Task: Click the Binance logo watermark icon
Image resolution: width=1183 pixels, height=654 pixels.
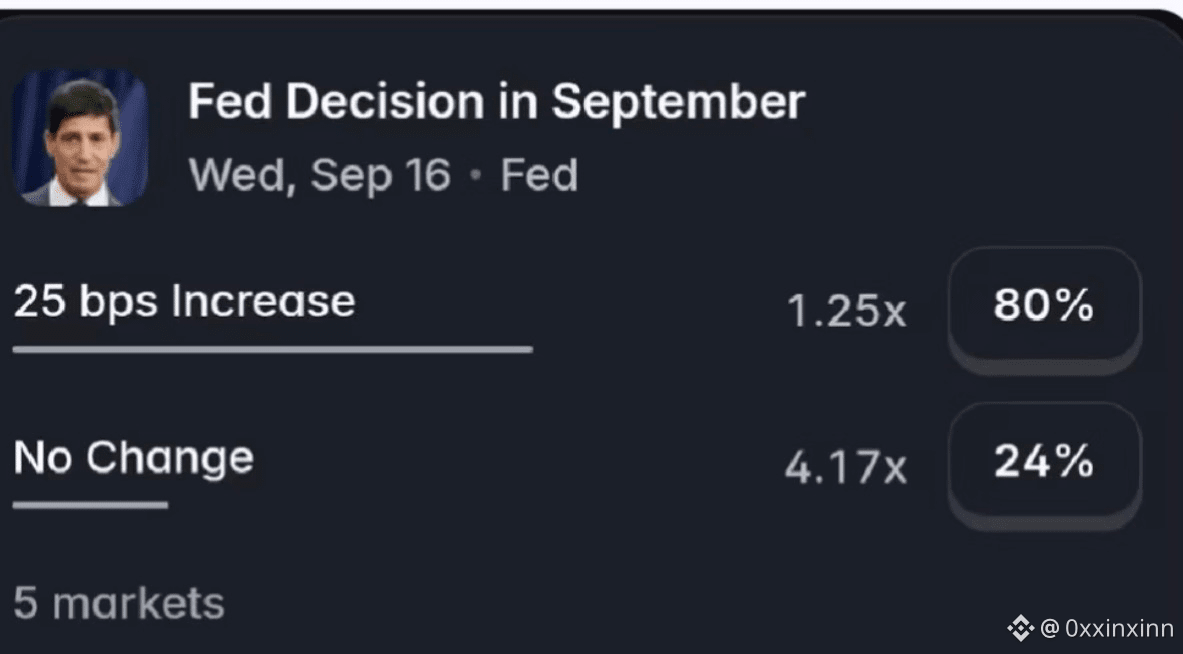Action: (x=1020, y=628)
